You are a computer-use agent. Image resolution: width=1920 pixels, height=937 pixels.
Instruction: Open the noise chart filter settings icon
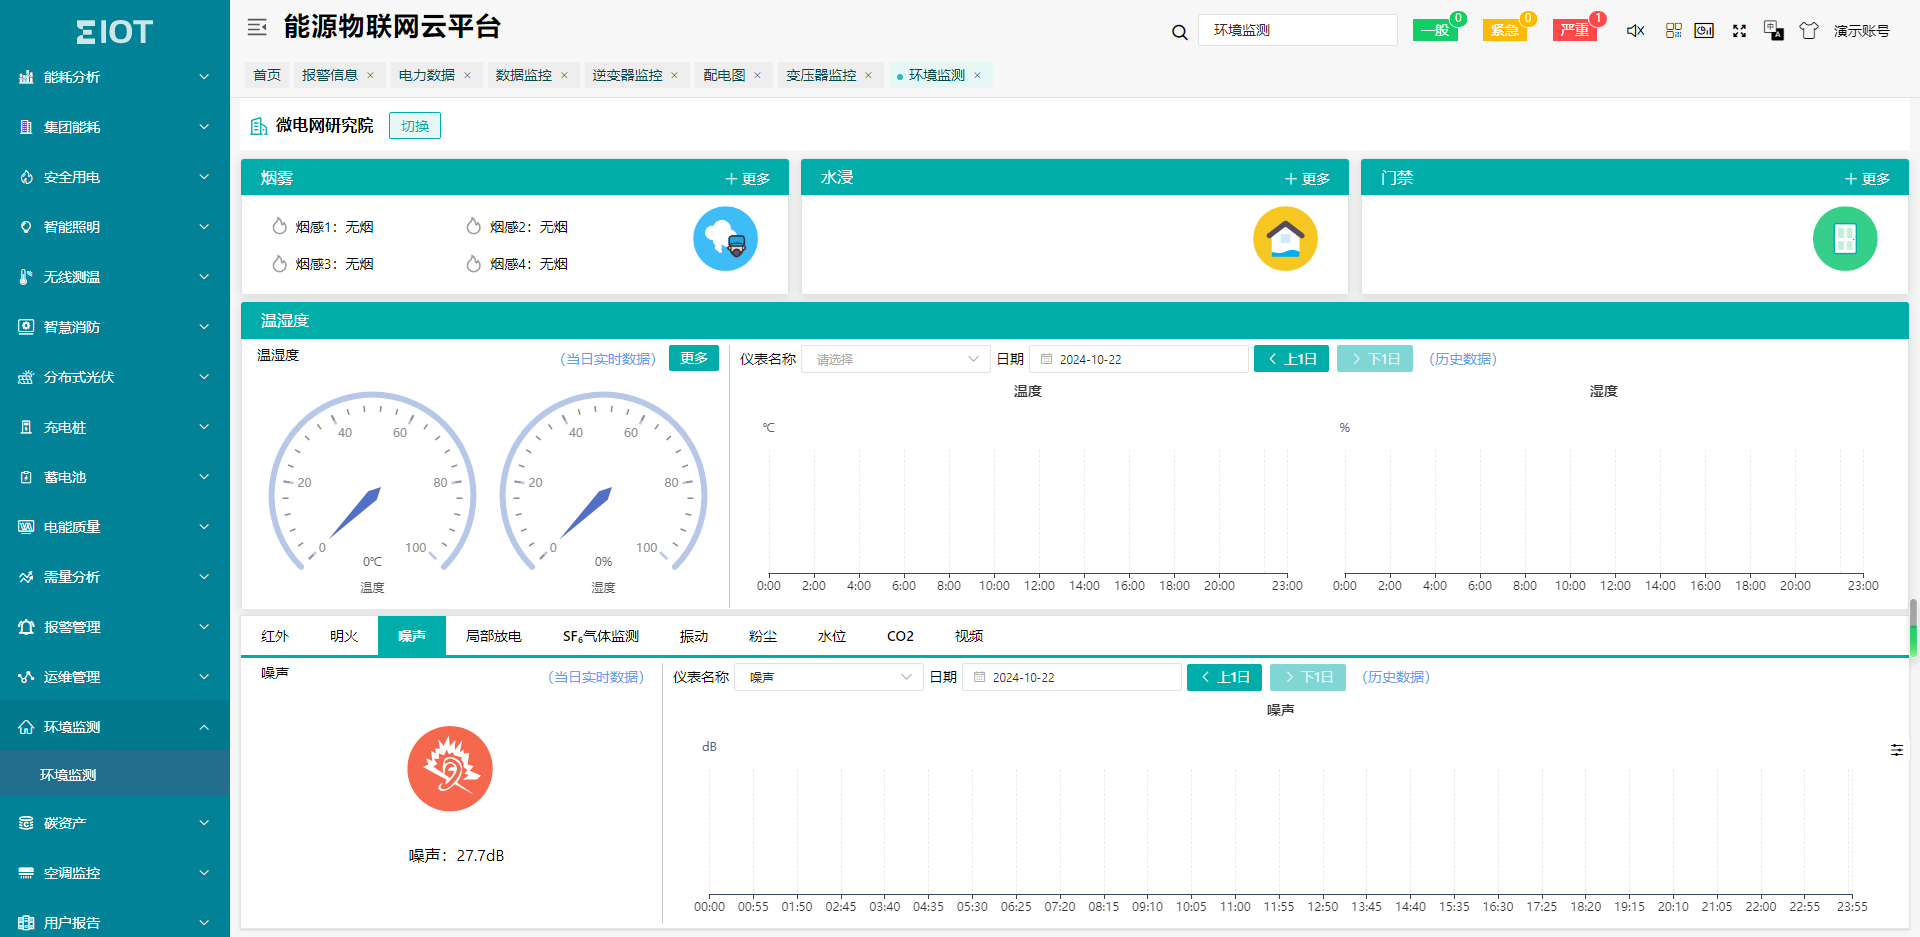[1897, 750]
